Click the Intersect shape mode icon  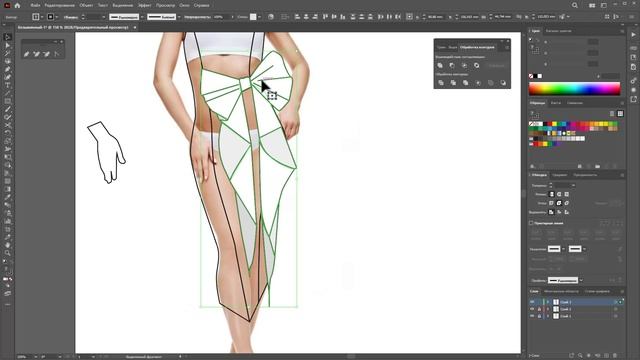[x=464, y=65]
